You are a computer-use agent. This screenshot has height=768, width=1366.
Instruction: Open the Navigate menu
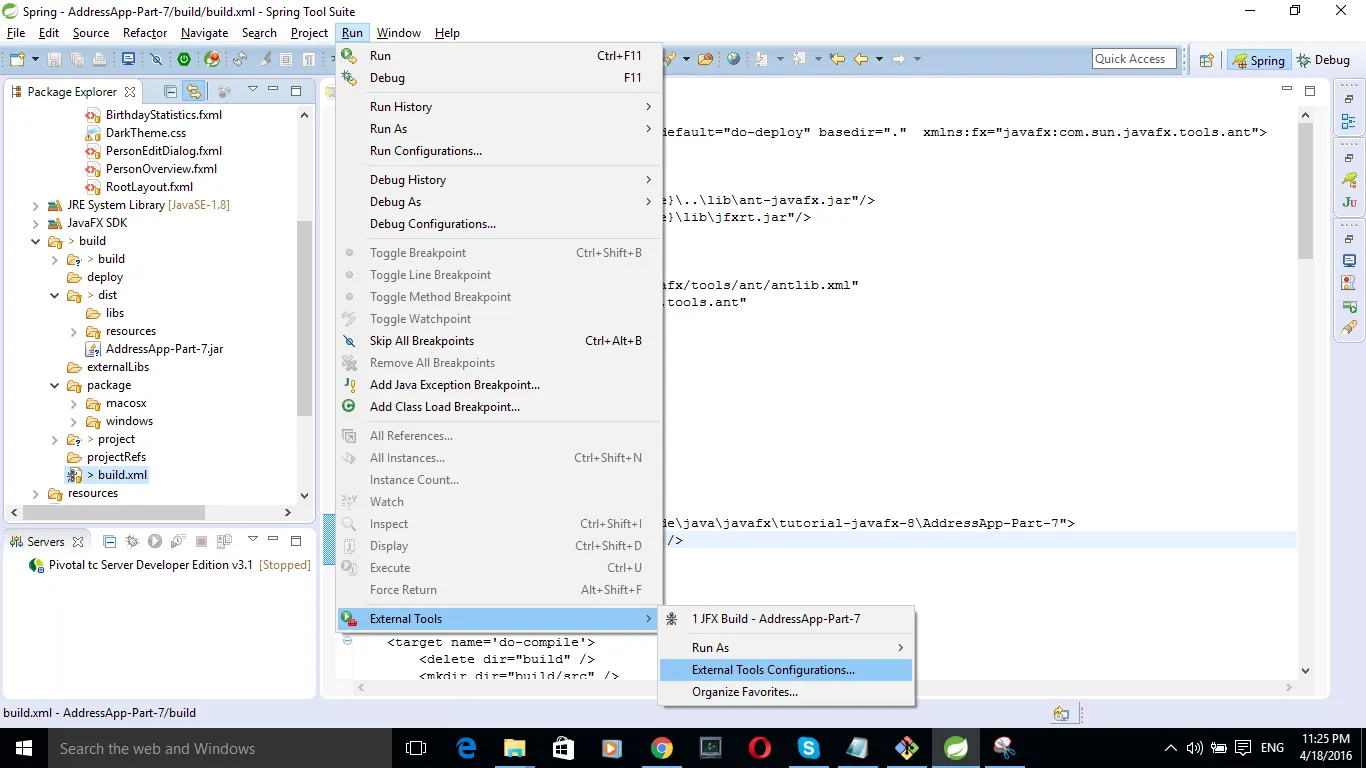click(204, 33)
